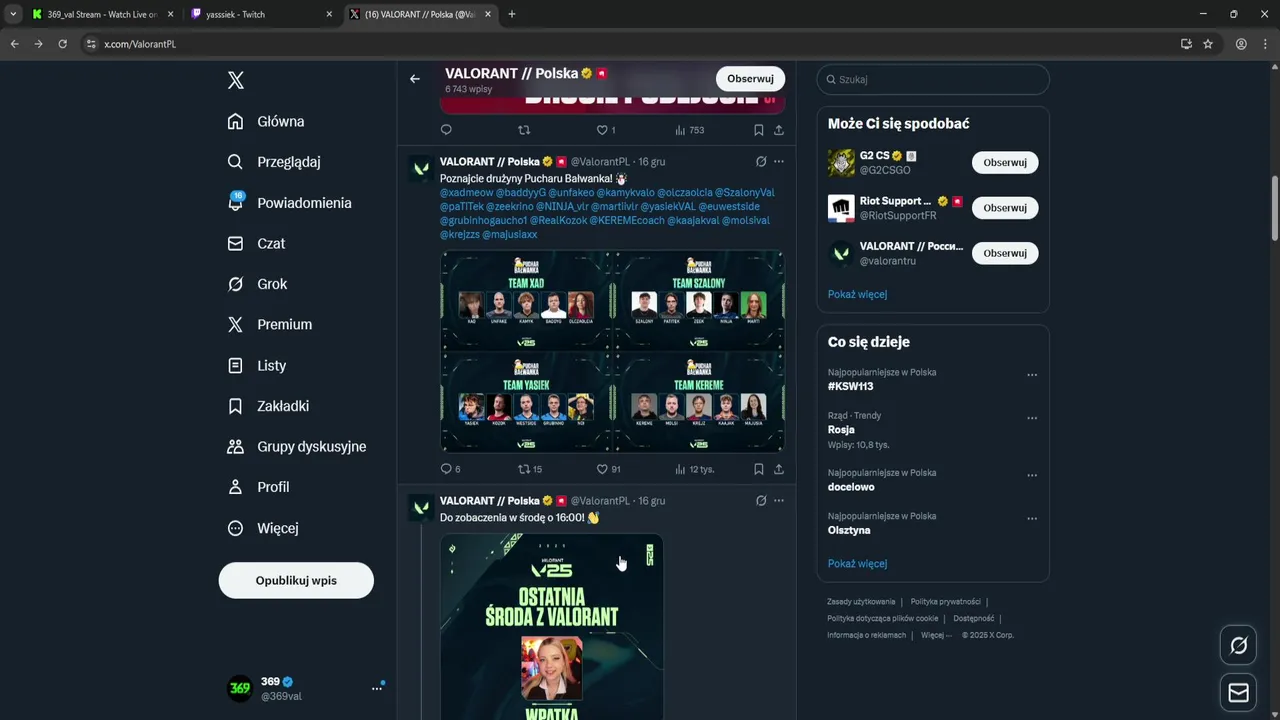Expand Więcej menu in sidebar
The width and height of the screenshot is (1280, 720).
(x=262, y=528)
